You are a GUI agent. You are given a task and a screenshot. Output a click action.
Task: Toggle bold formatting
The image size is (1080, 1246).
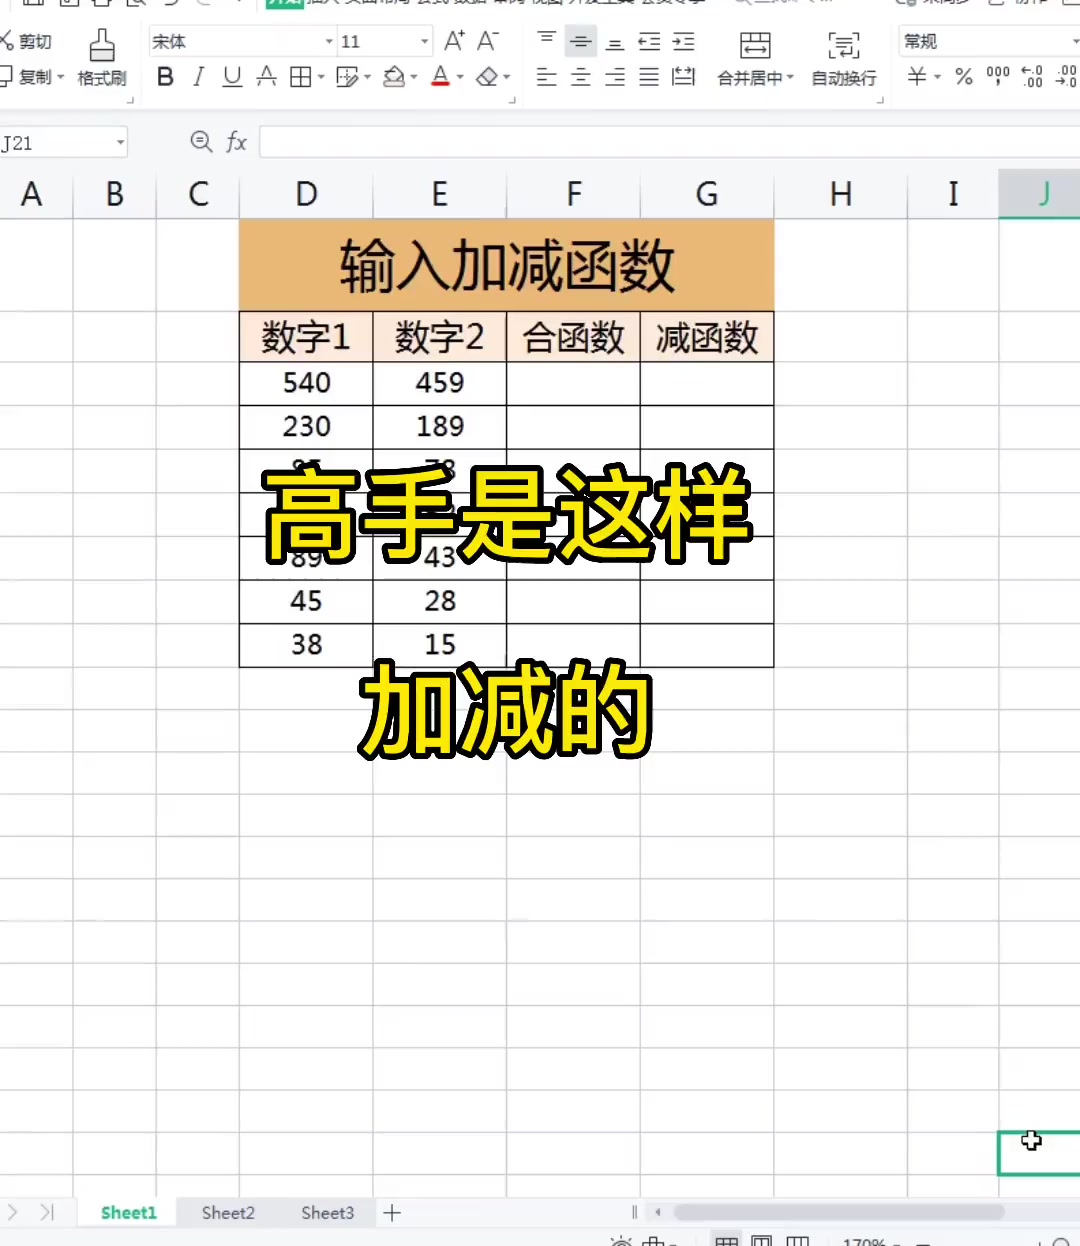[x=165, y=78]
